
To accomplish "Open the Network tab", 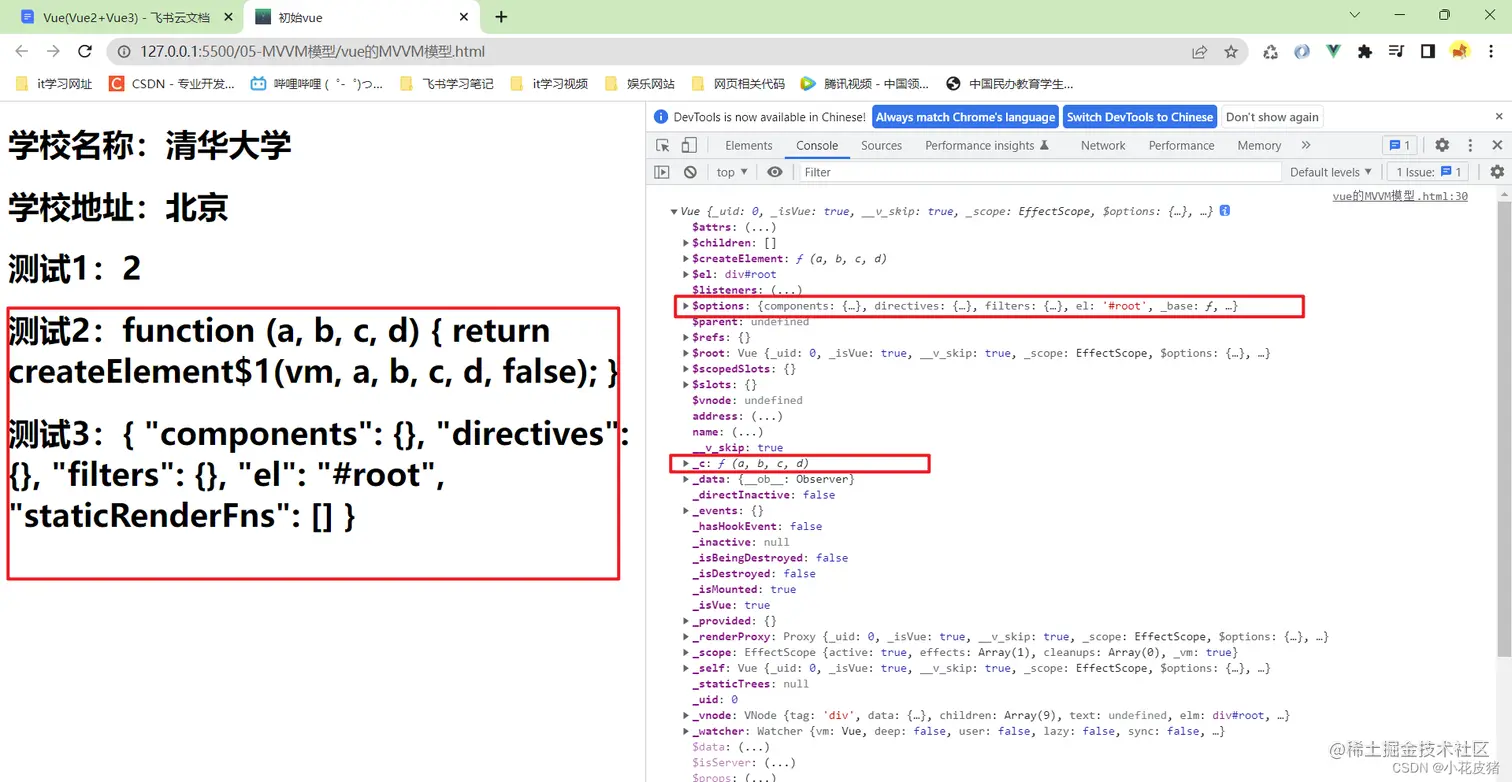I will click(1103, 145).
